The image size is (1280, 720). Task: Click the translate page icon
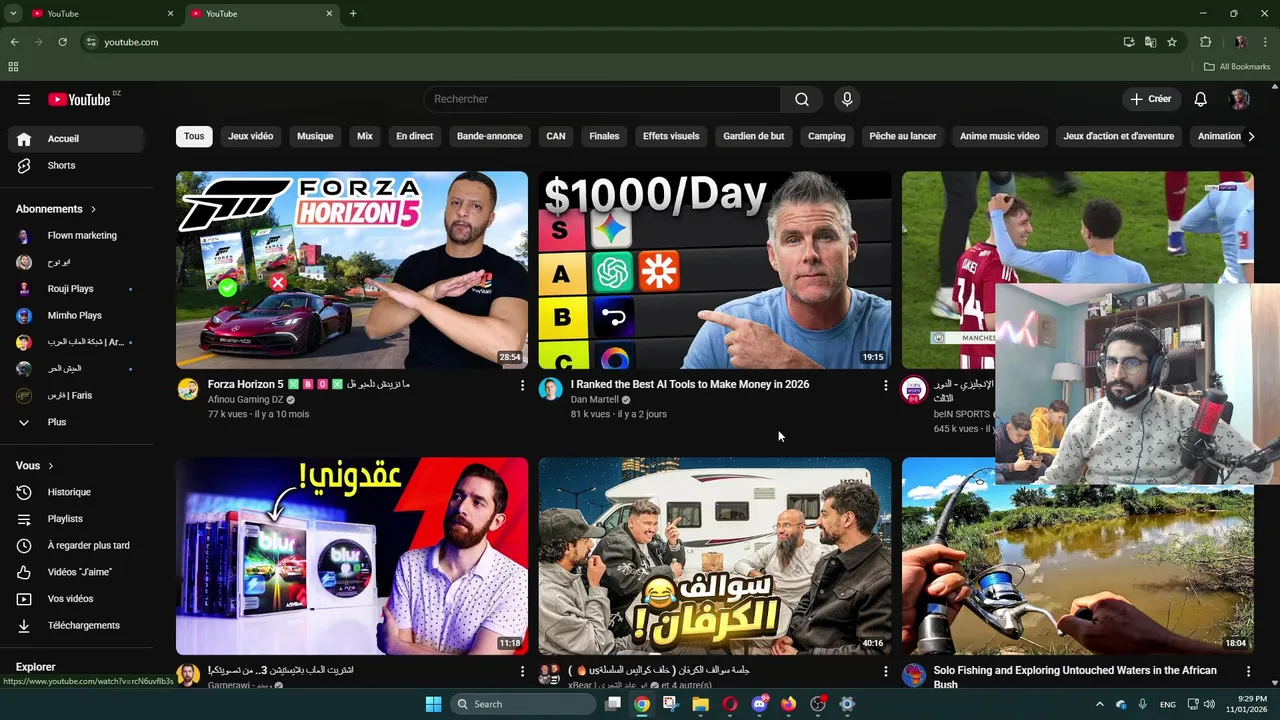1150,42
